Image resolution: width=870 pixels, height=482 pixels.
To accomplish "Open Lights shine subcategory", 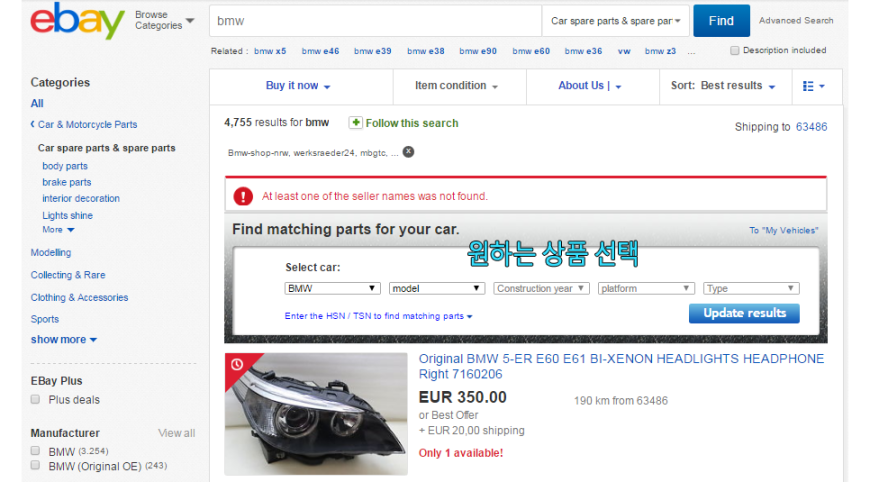I will point(67,215).
